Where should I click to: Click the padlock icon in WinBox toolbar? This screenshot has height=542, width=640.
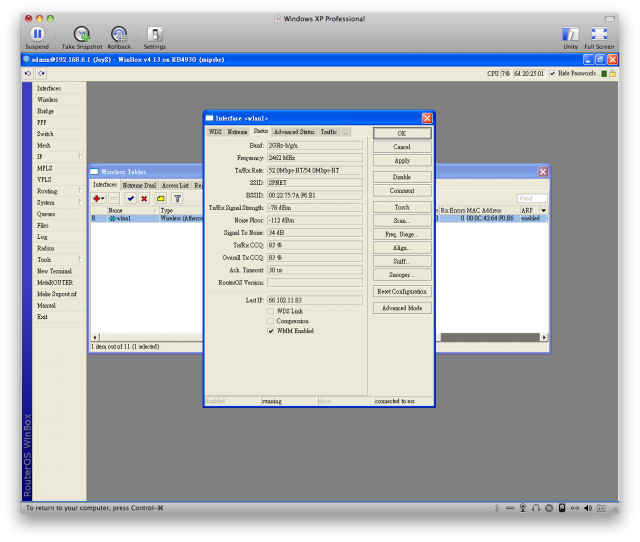coord(612,73)
